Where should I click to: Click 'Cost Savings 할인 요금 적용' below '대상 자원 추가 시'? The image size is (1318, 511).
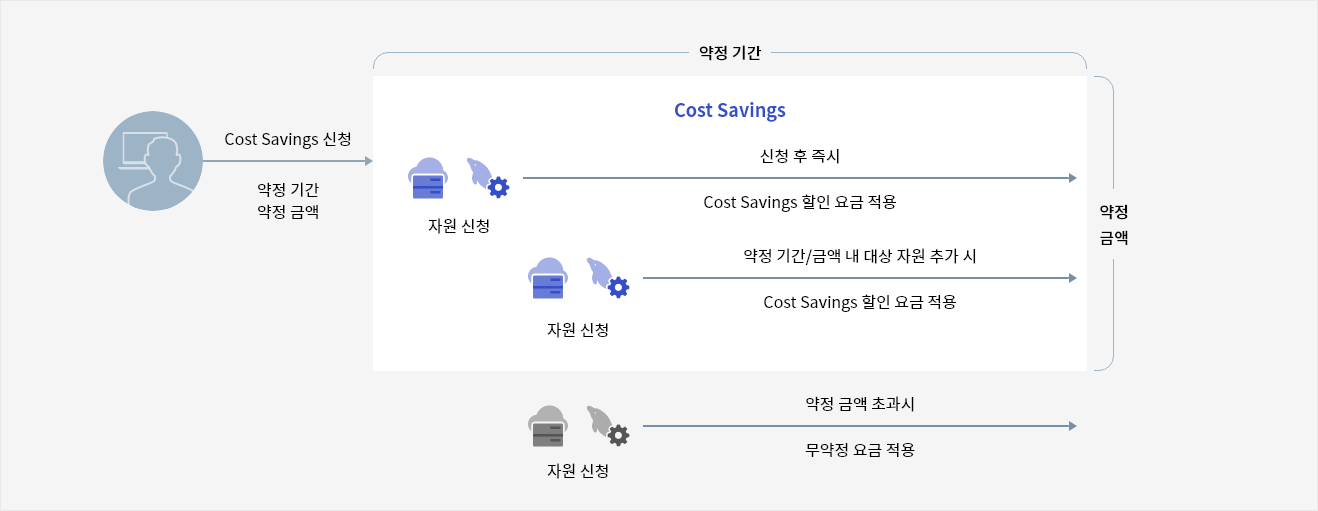click(x=859, y=302)
